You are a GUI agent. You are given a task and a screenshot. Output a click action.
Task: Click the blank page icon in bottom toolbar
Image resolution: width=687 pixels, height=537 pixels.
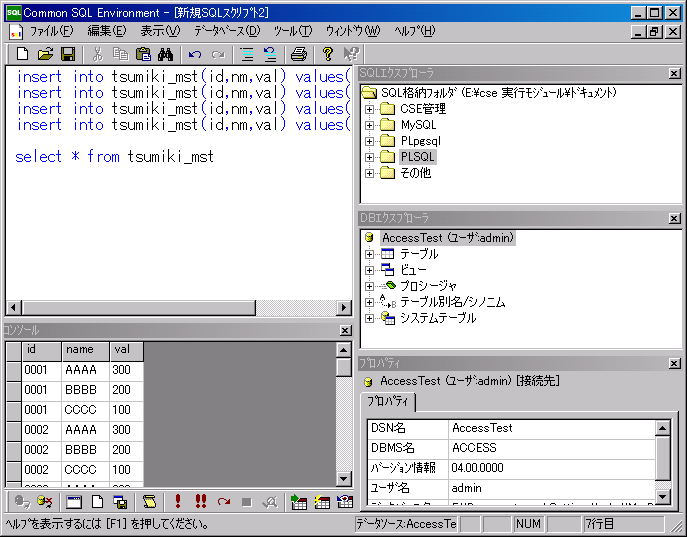point(97,502)
